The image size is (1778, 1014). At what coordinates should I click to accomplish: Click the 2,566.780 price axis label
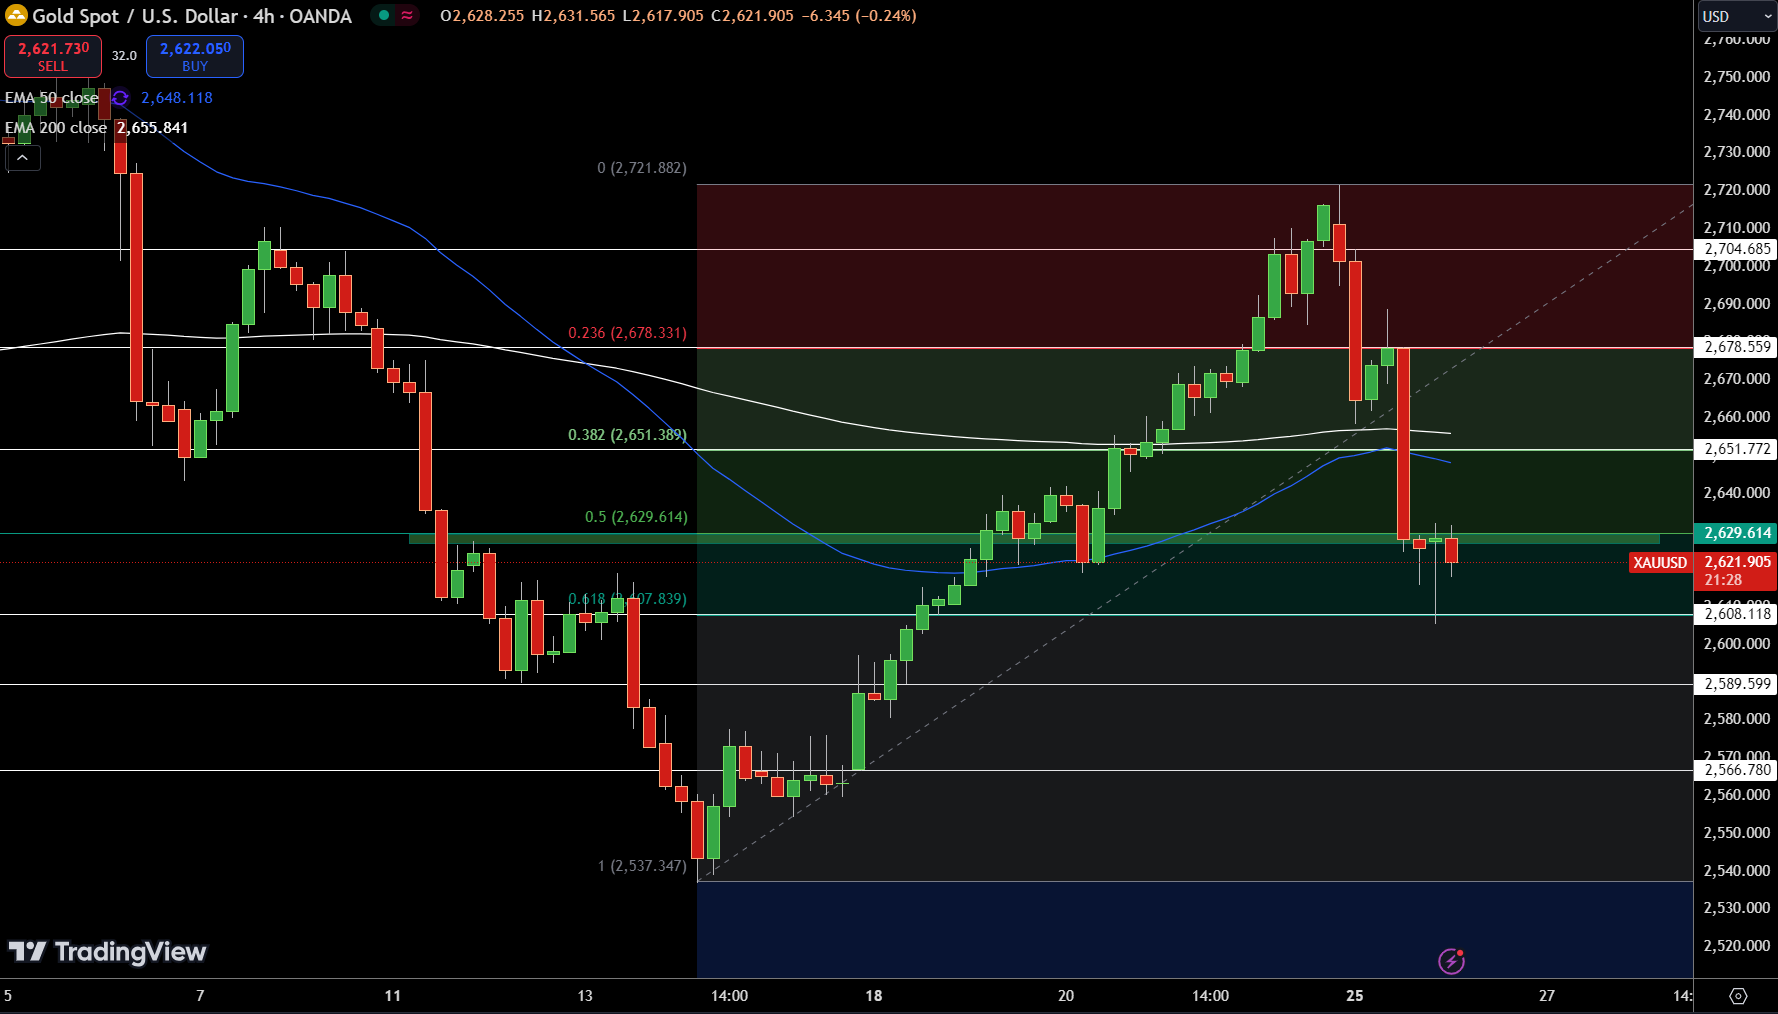(1738, 770)
